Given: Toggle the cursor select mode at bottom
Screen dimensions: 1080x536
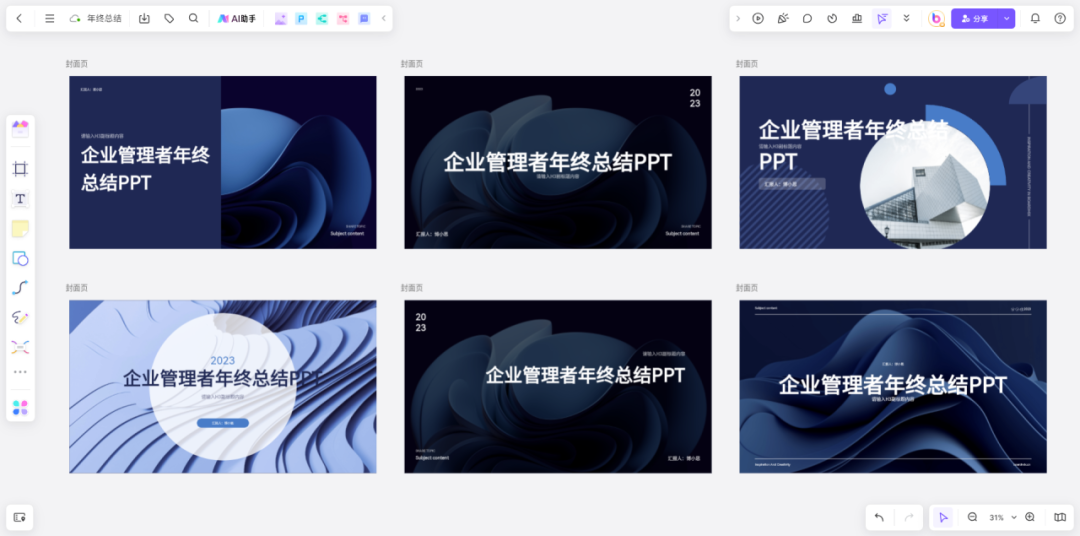Looking at the screenshot, I should coord(942,517).
